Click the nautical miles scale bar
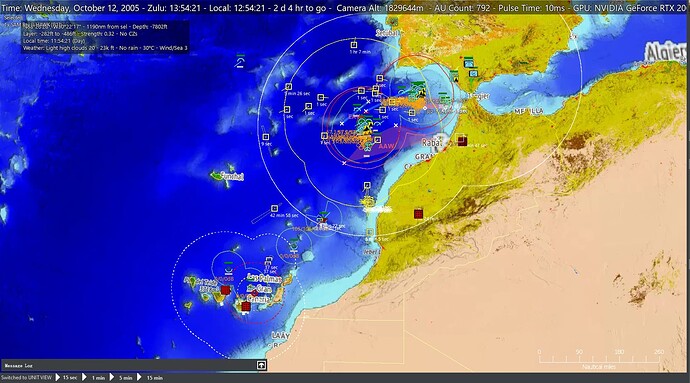The width and height of the screenshot is (690, 383). [598, 359]
